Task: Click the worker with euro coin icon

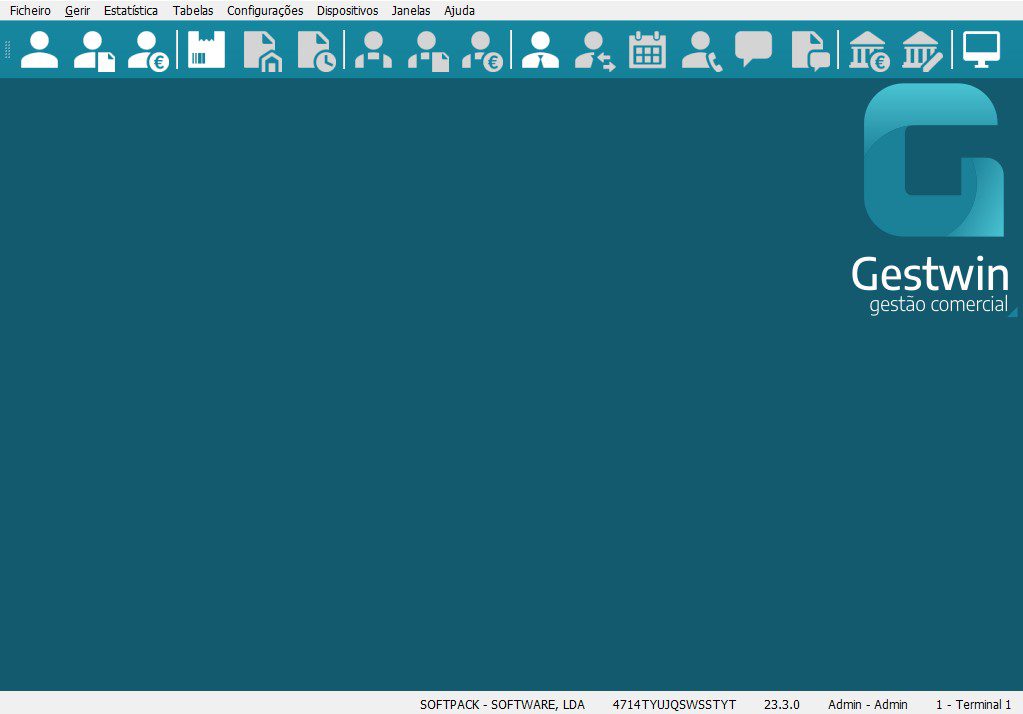Action: (482, 51)
